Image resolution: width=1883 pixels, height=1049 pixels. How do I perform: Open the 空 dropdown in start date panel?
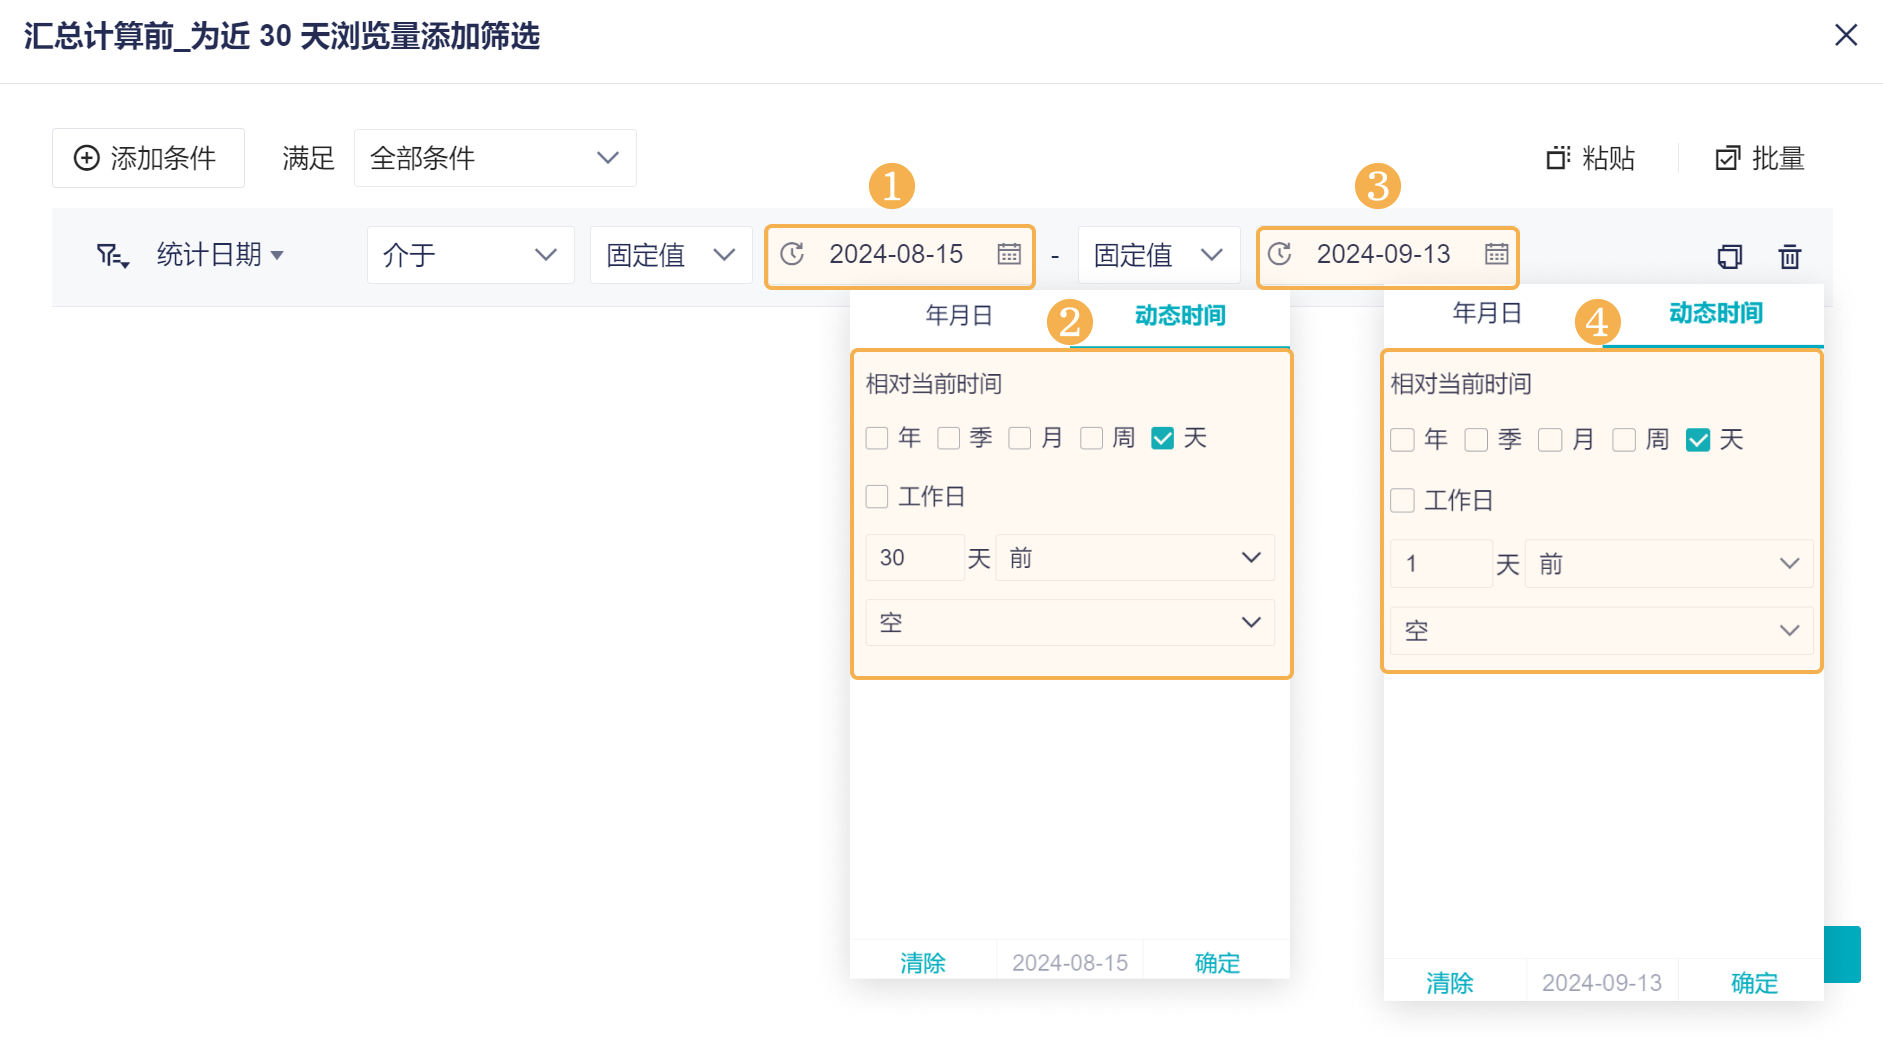1070,623
